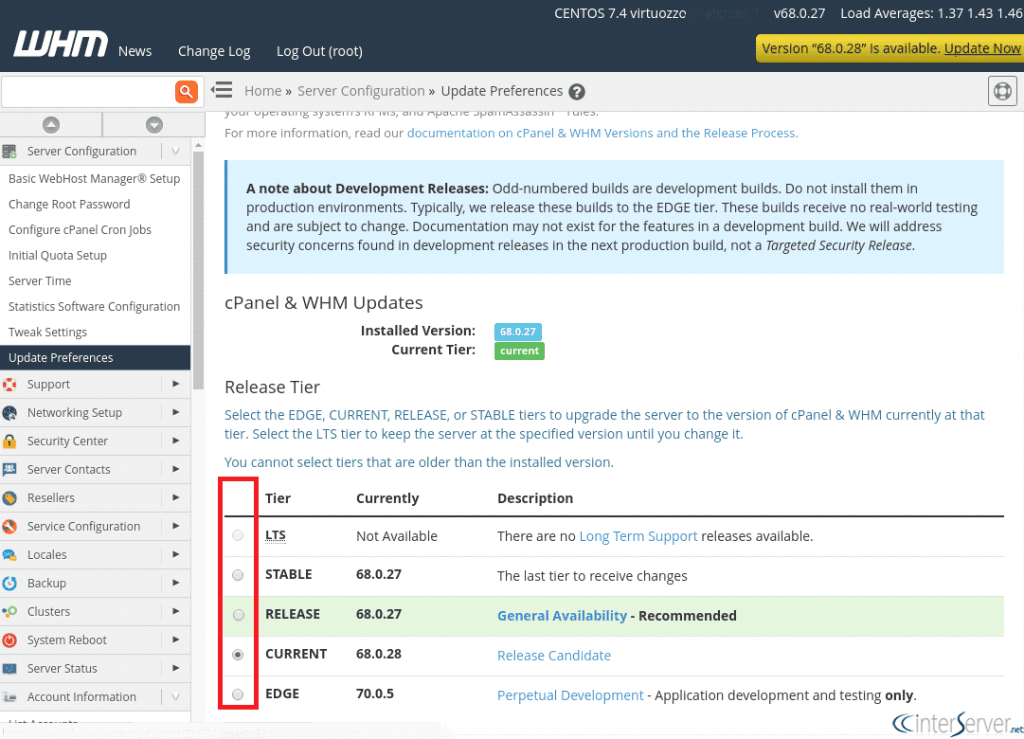Select the STABLE tier radio button
This screenshot has width=1024, height=739.
click(x=238, y=575)
